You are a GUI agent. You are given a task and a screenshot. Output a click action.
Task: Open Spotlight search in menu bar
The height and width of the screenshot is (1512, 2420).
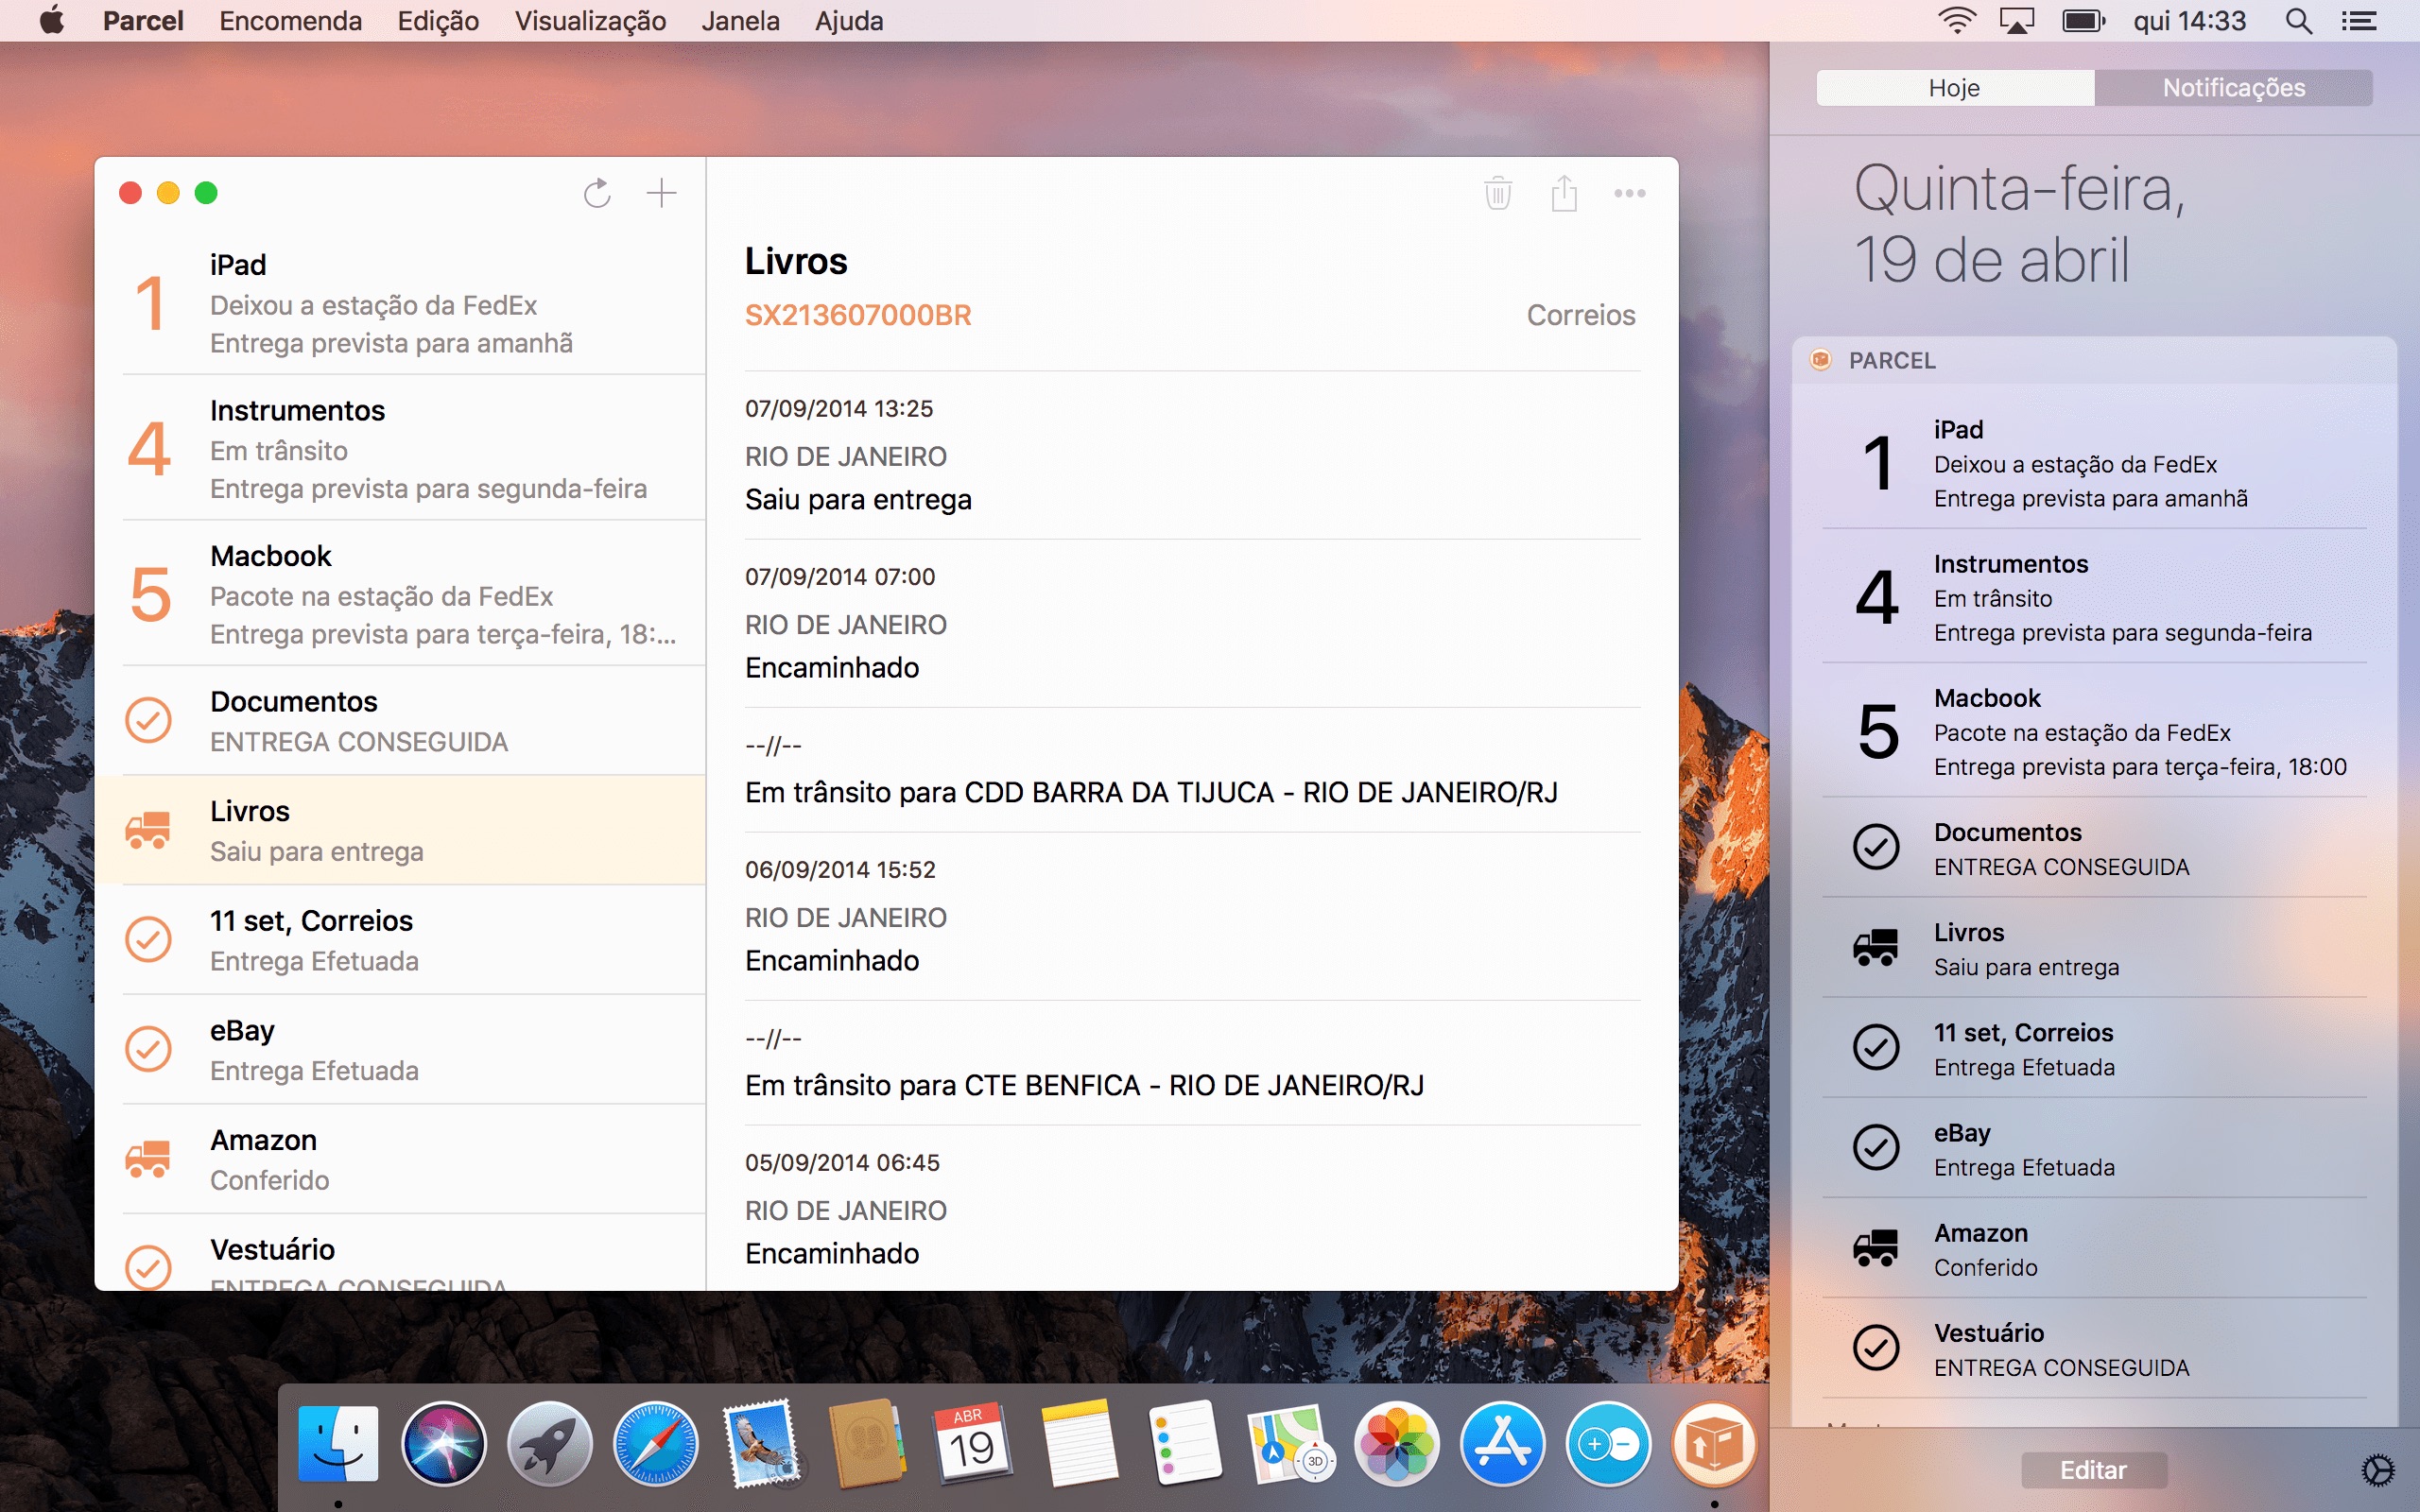tap(2299, 21)
